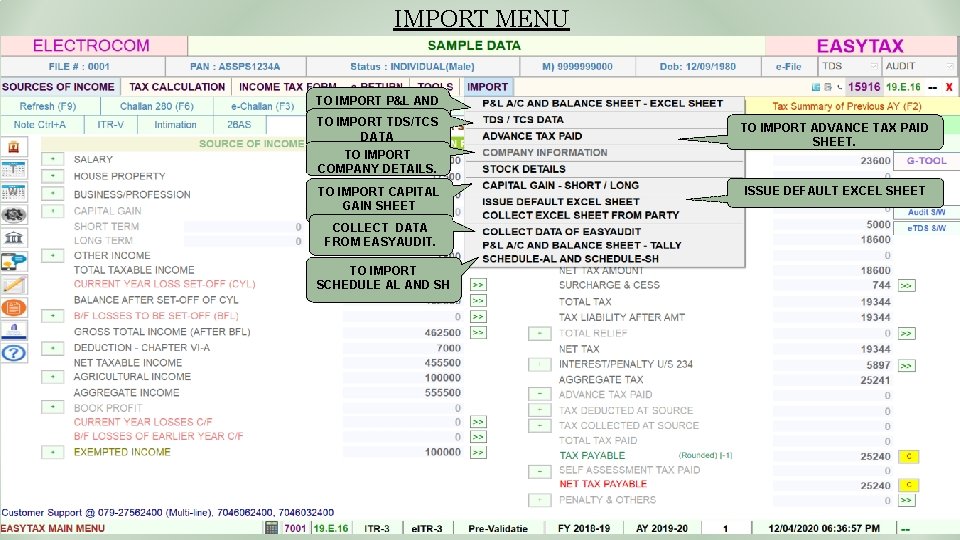The height and width of the screenshot is (540, 960).
Task: Select Advance Tax Paid import option
Action: point(604,136)
